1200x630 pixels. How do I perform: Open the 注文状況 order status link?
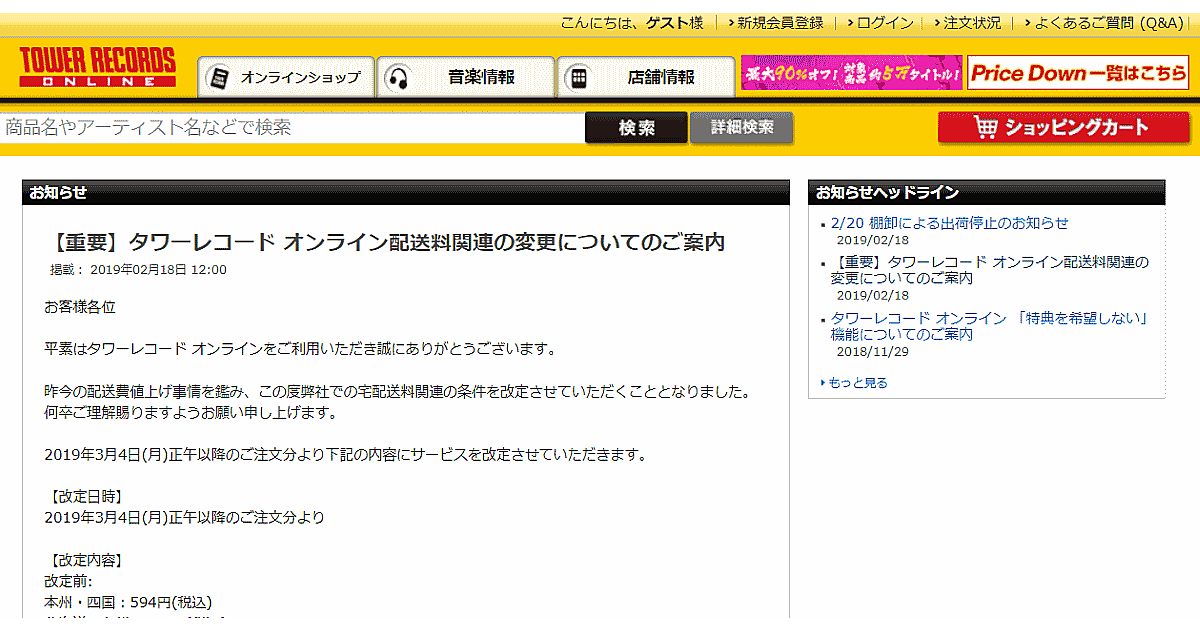[x=972, y=23]
